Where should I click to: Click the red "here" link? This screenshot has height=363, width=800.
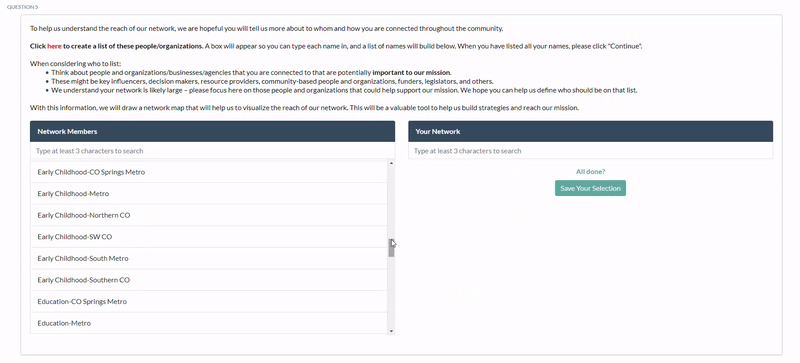pyautogui.click(x=55, y=46)
